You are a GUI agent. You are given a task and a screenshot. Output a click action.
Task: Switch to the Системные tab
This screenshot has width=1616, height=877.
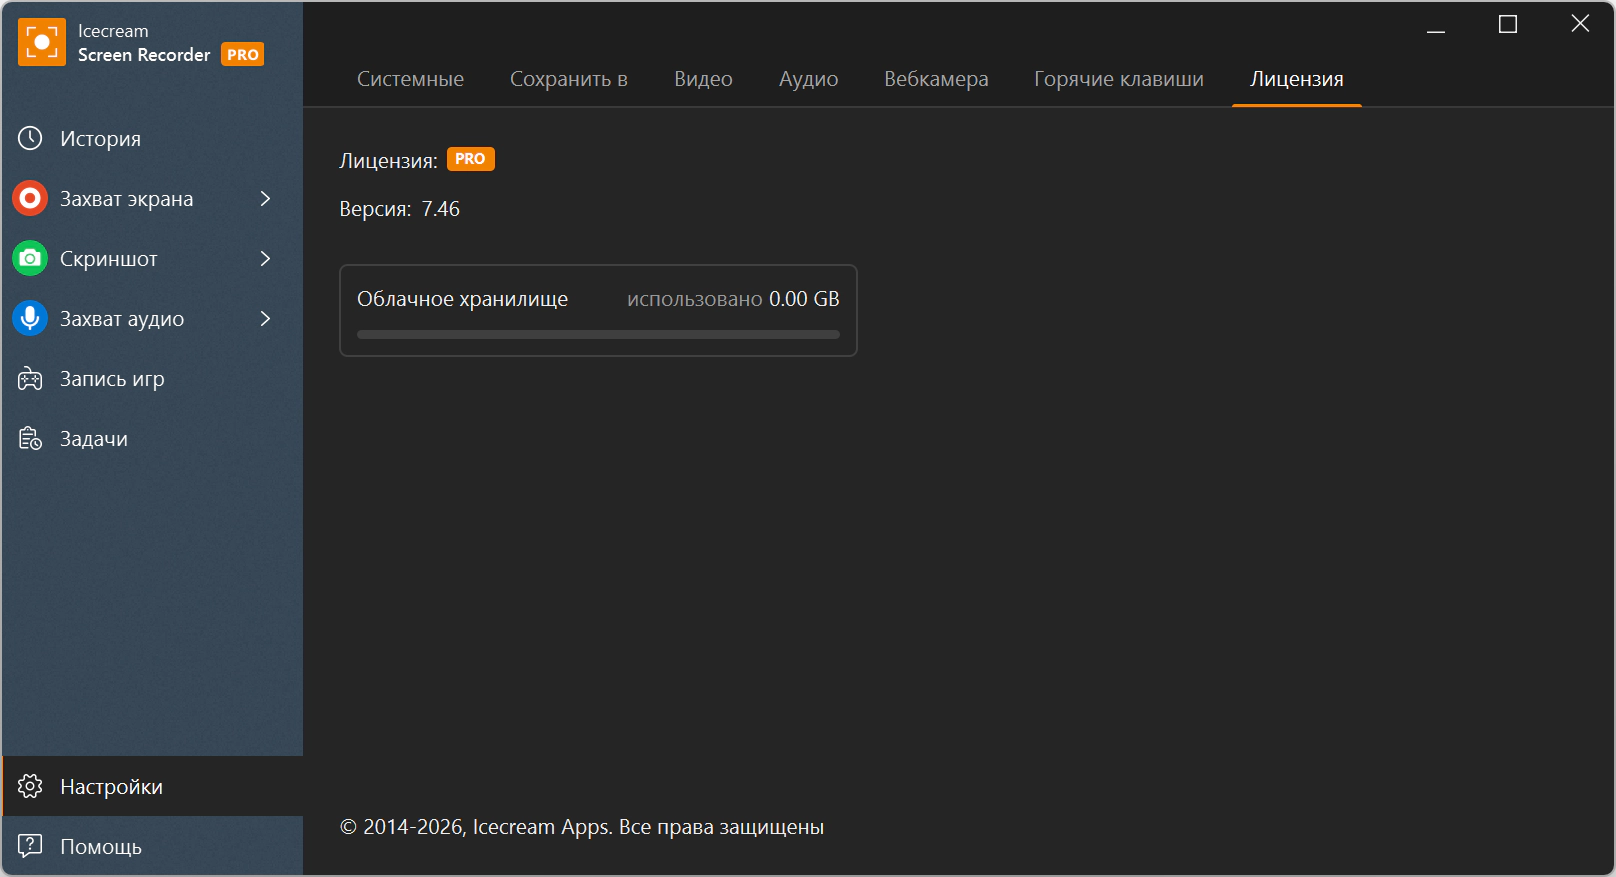(x=410, y=79)
